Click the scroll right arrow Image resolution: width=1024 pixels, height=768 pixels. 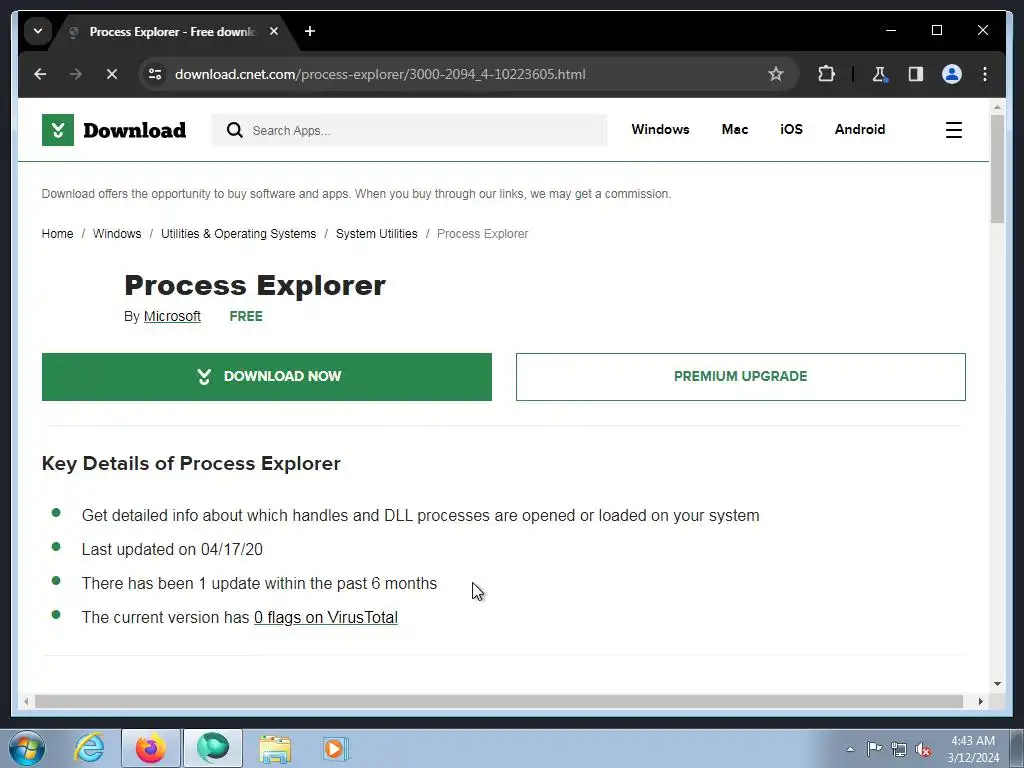pos(980,701)
